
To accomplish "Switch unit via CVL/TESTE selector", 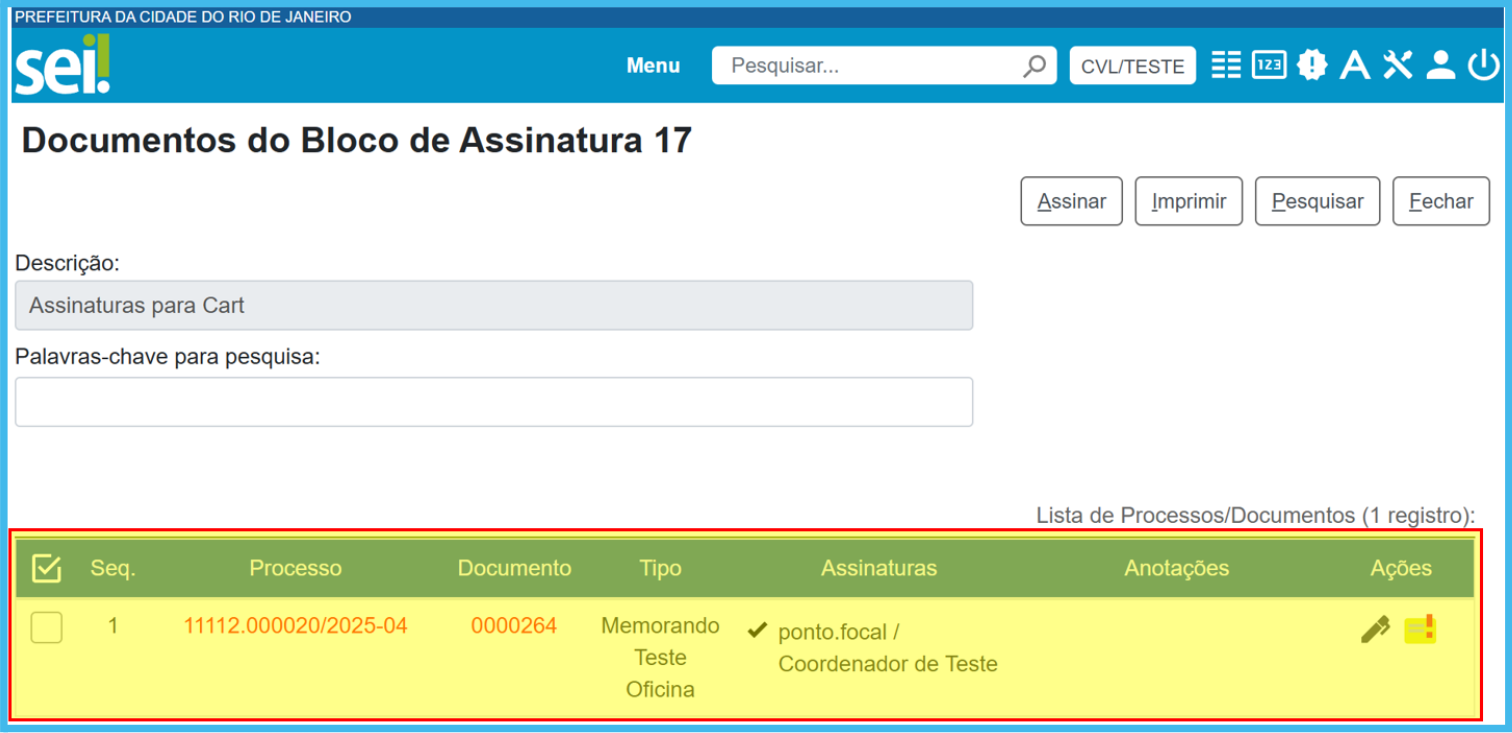I will pos(1132,66).
